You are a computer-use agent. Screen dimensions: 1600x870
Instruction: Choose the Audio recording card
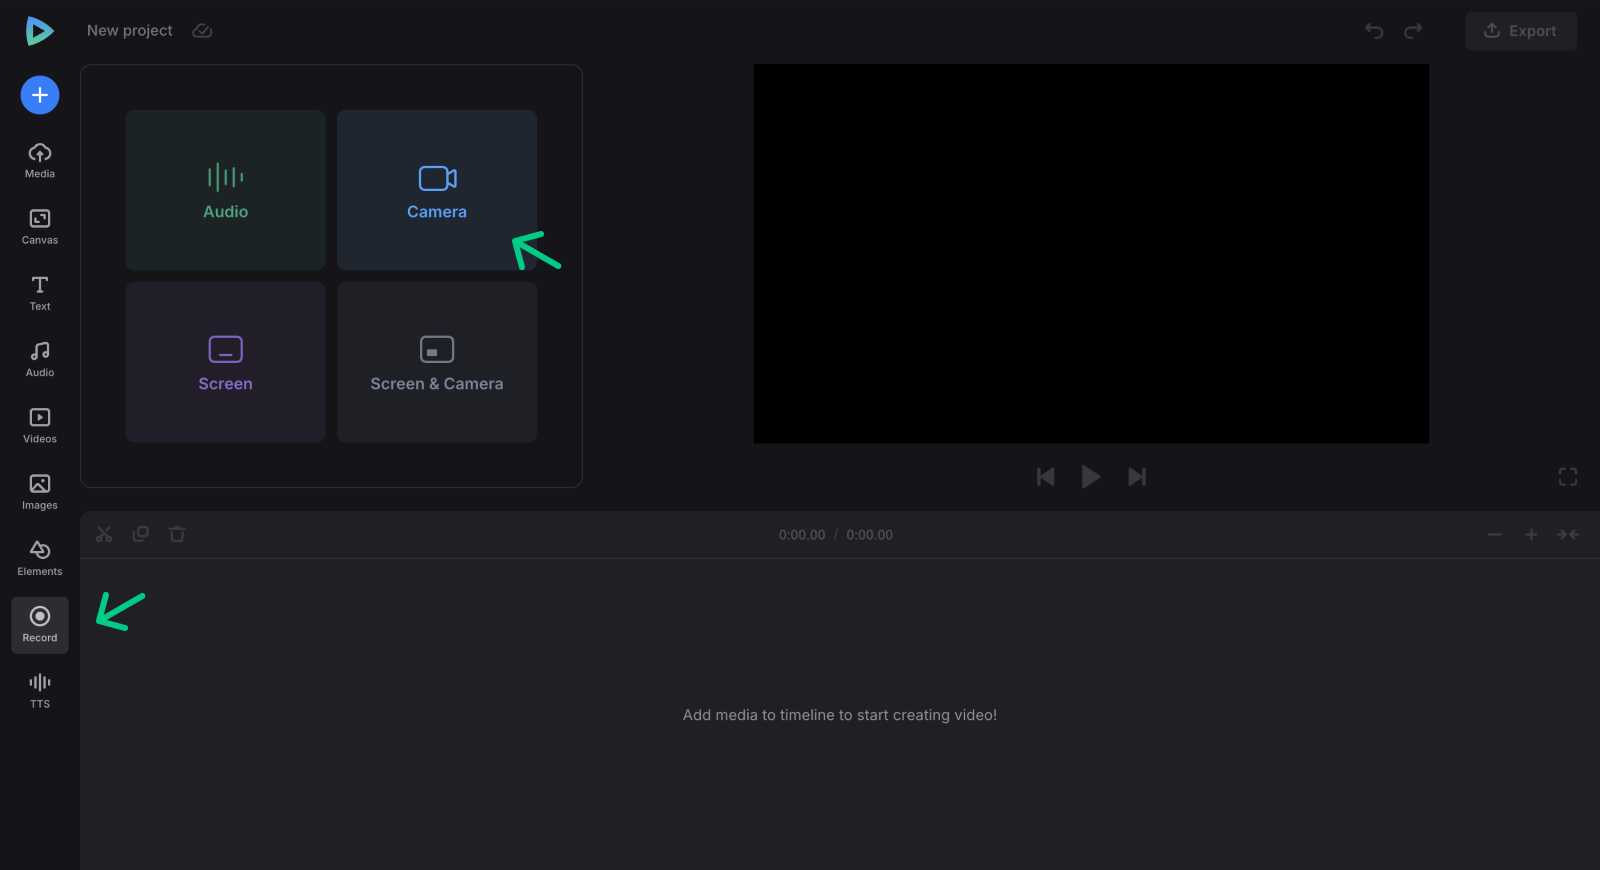tap(226, 190)
